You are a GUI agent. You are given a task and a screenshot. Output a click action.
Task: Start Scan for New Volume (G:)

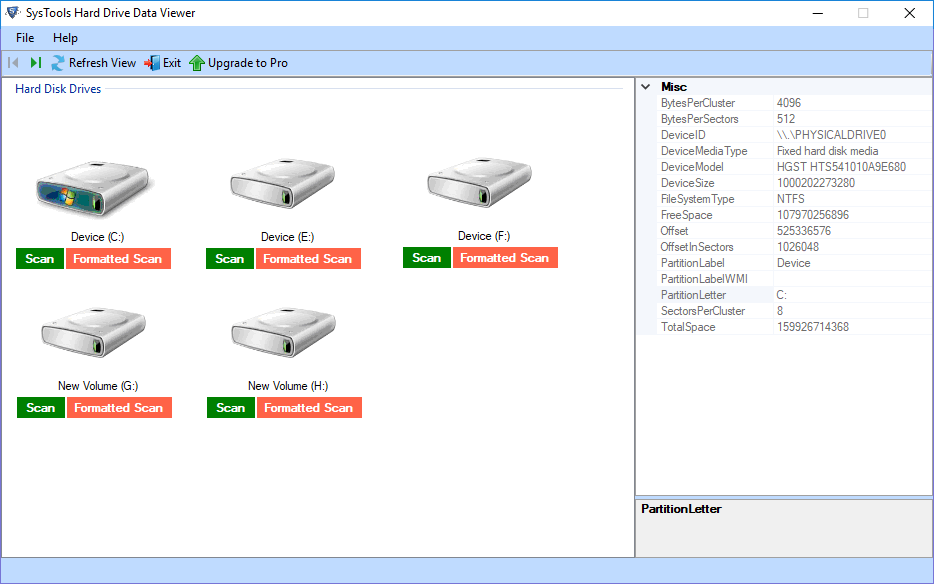pyautogui.click(x=41, y=408)
